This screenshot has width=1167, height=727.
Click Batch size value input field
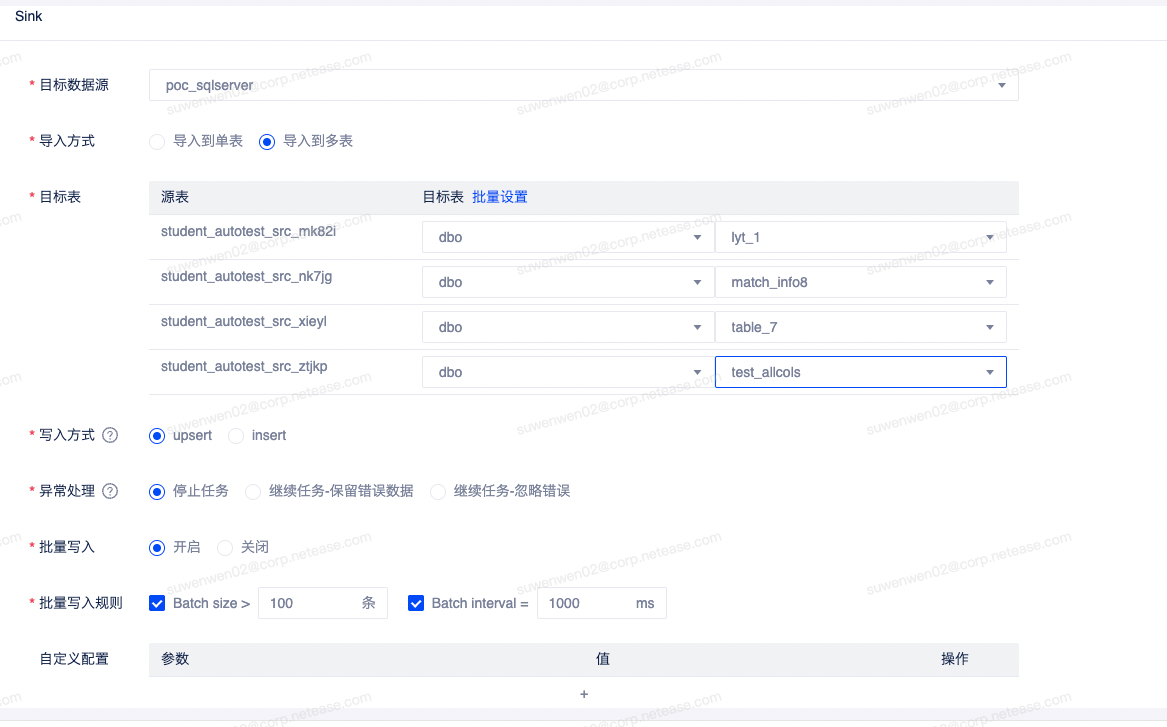pos(310,604)
